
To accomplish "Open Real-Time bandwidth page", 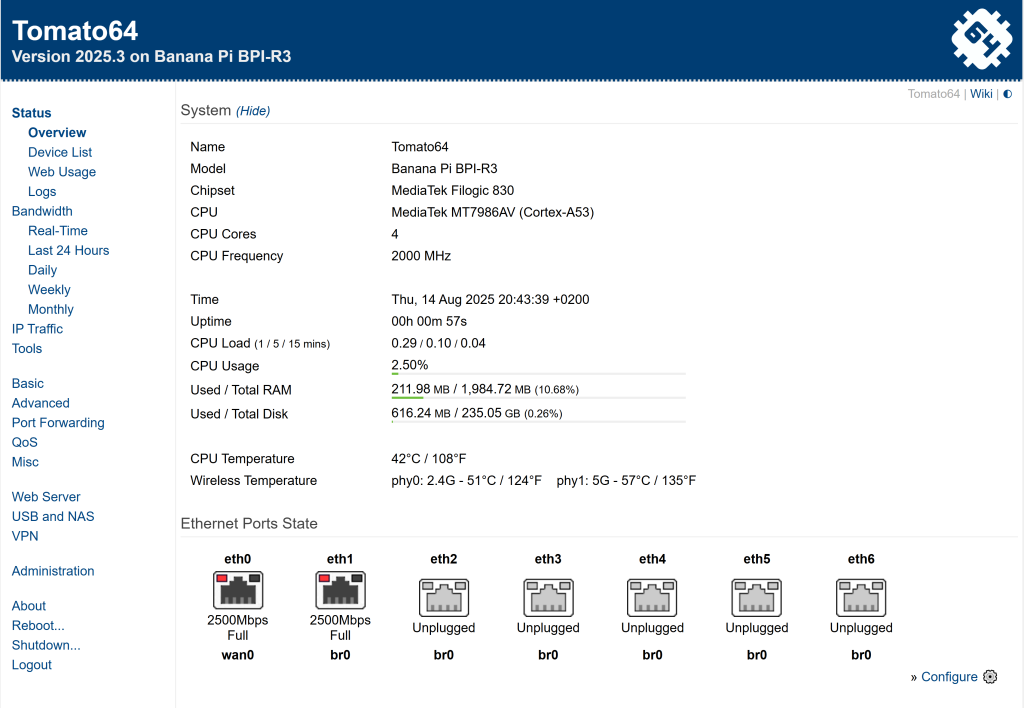I will pyautogui.click(x=57, y=231).
